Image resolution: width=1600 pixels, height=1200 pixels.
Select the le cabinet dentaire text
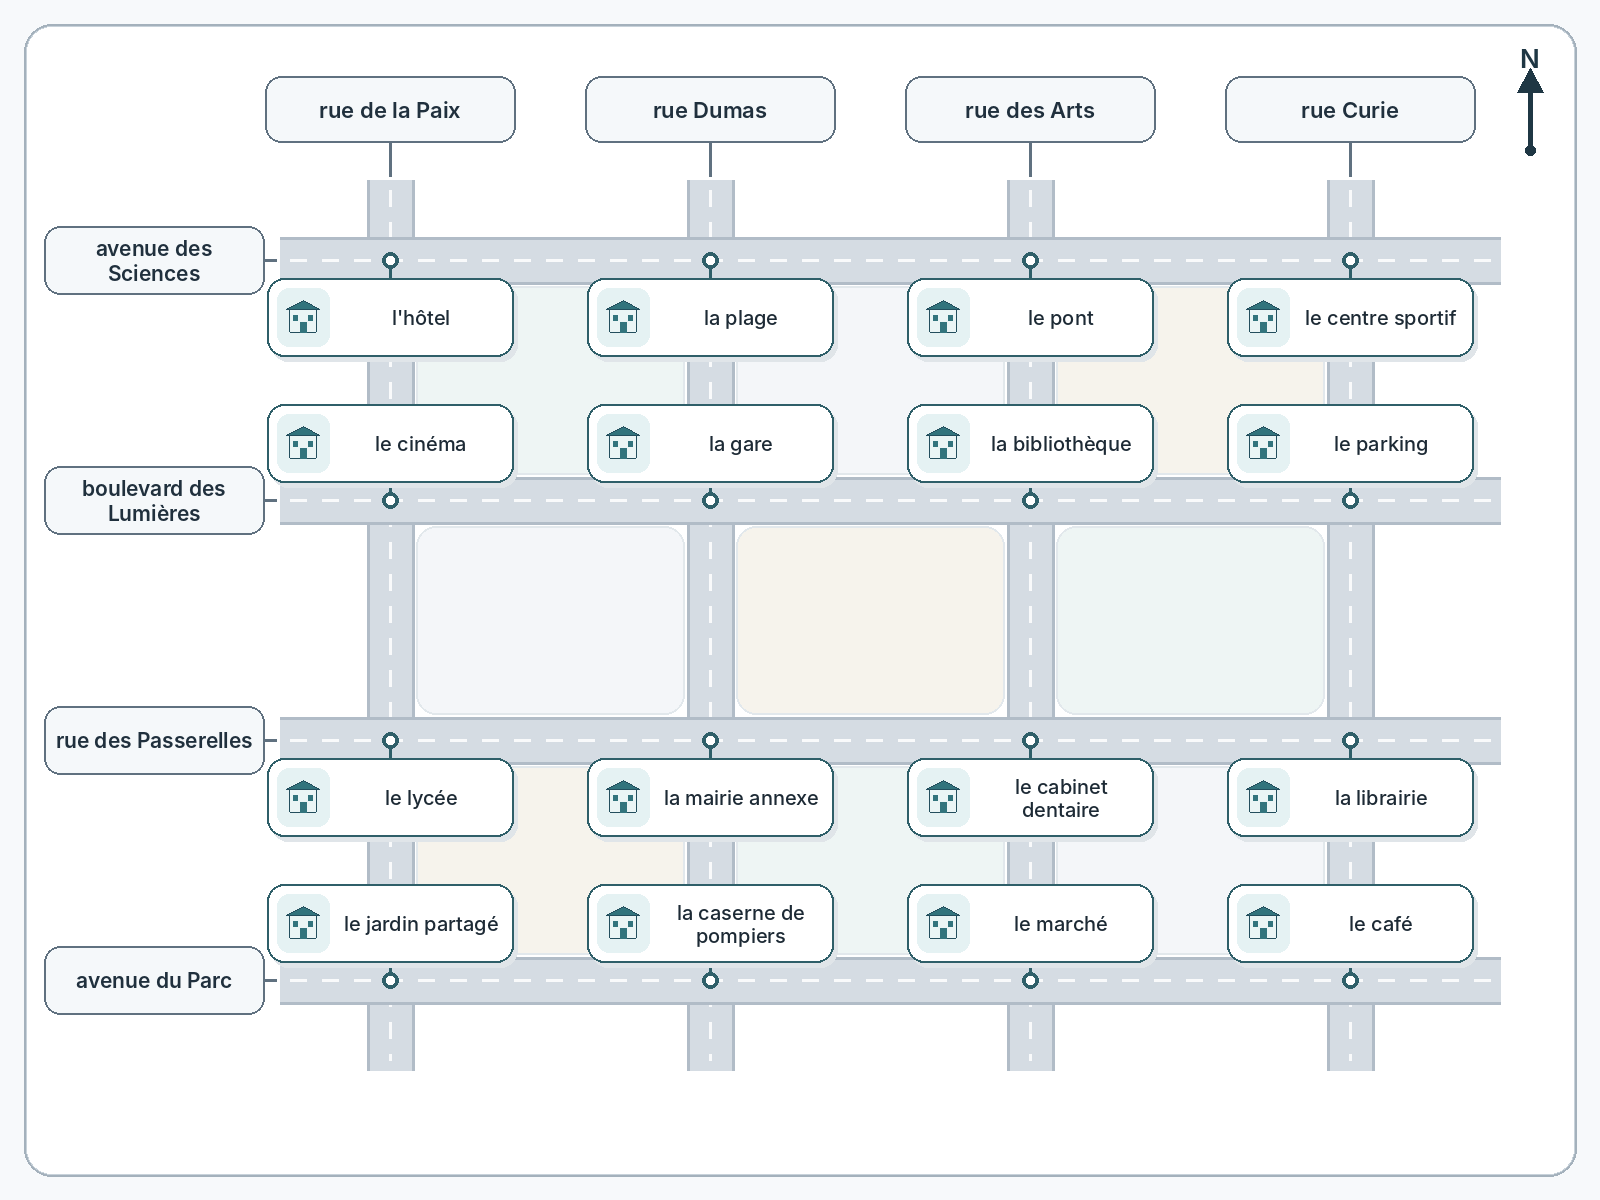(1061, 798)
